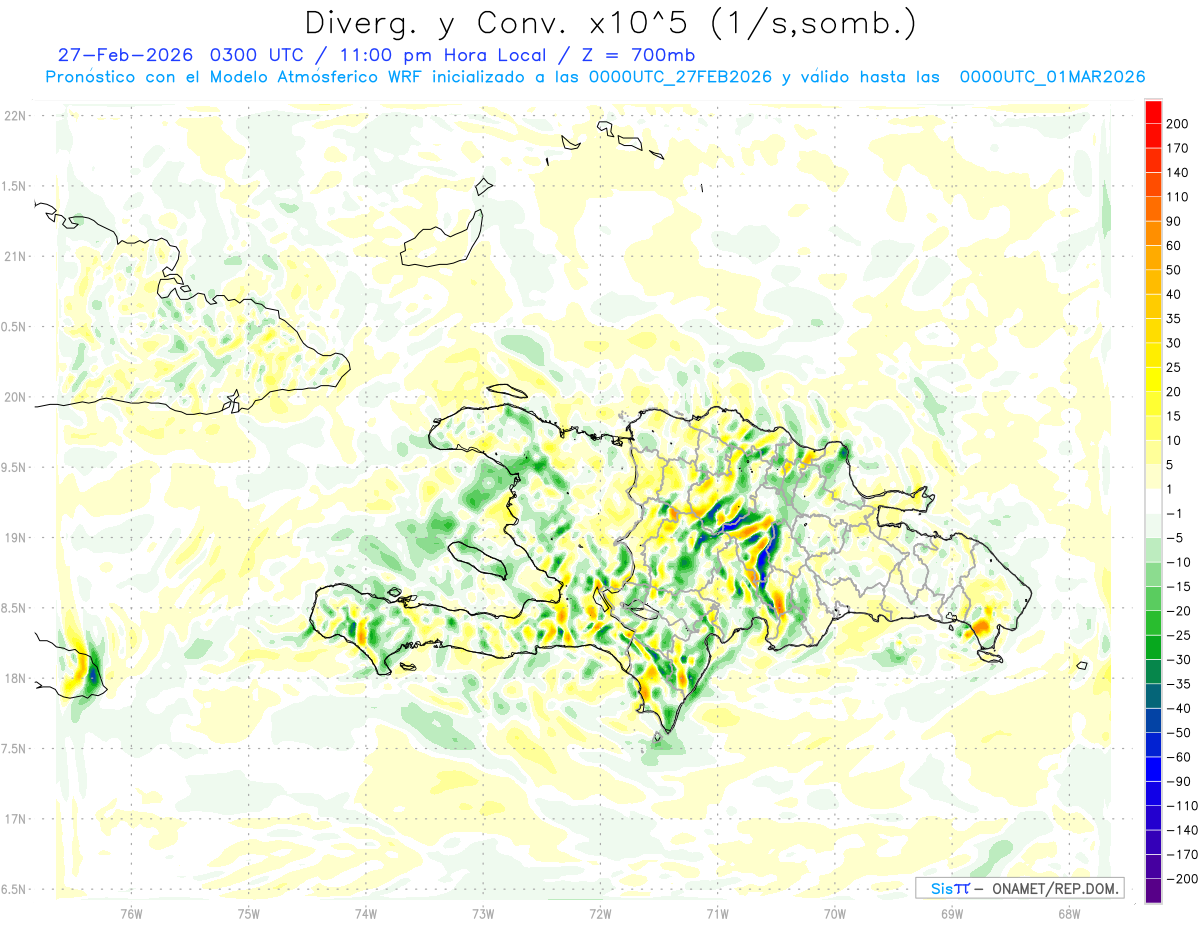
Task: Click the colorbar label -35
Action: click(1178, 684)
